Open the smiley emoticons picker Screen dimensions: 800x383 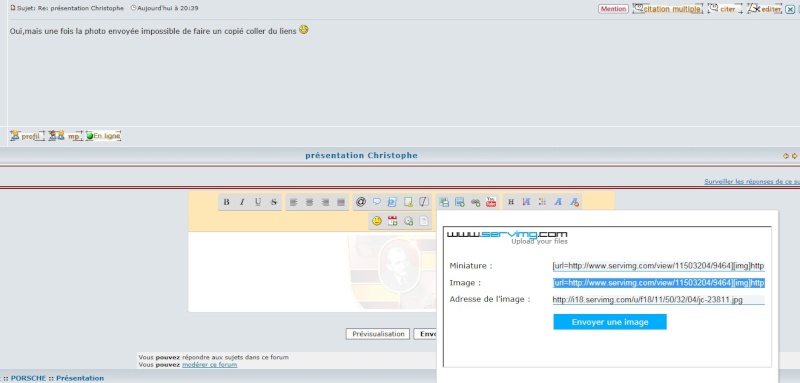[377, 221]
